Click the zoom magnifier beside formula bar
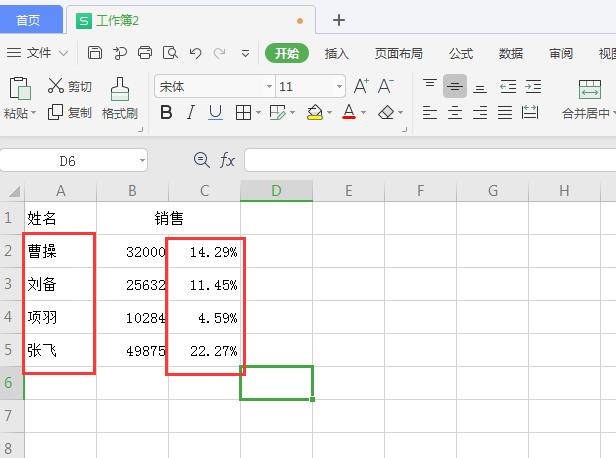Screen dimensions: 616x458 click(202, 160)
